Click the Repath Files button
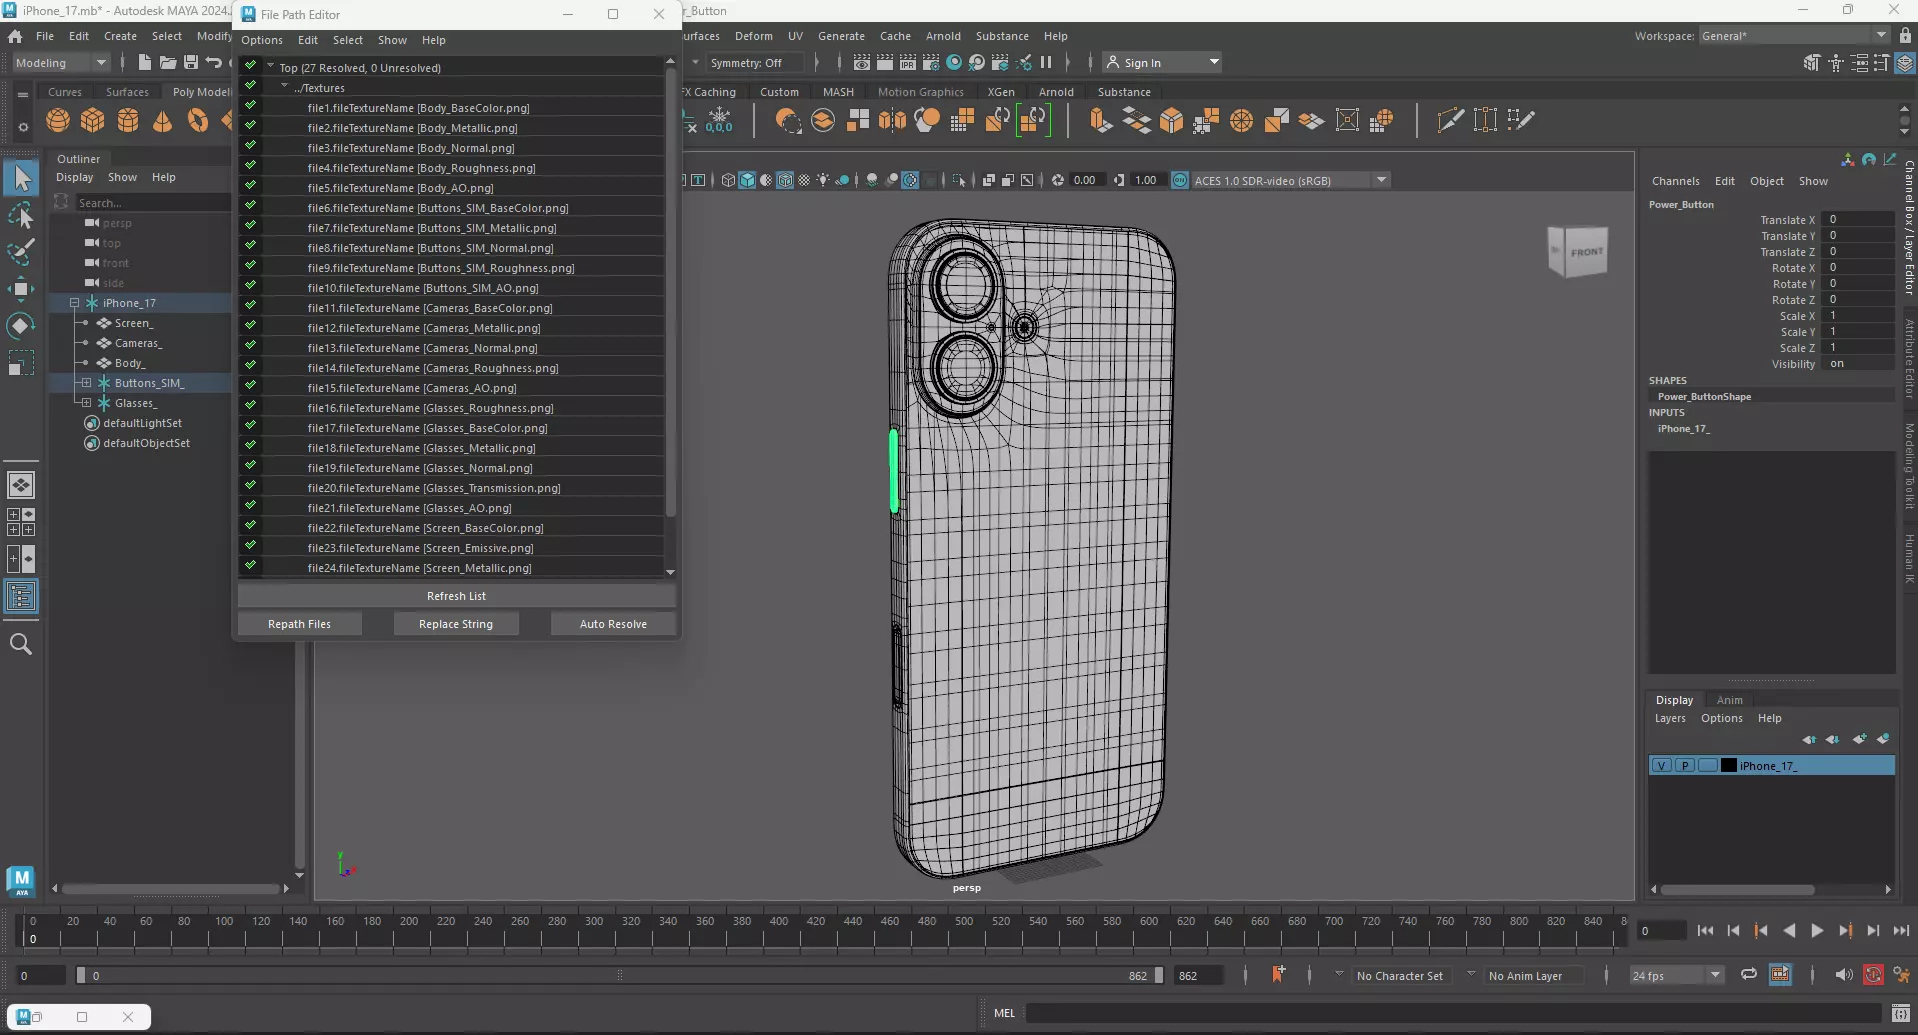The width and height of the screenshot is (1918, 1035). point(299,624)
